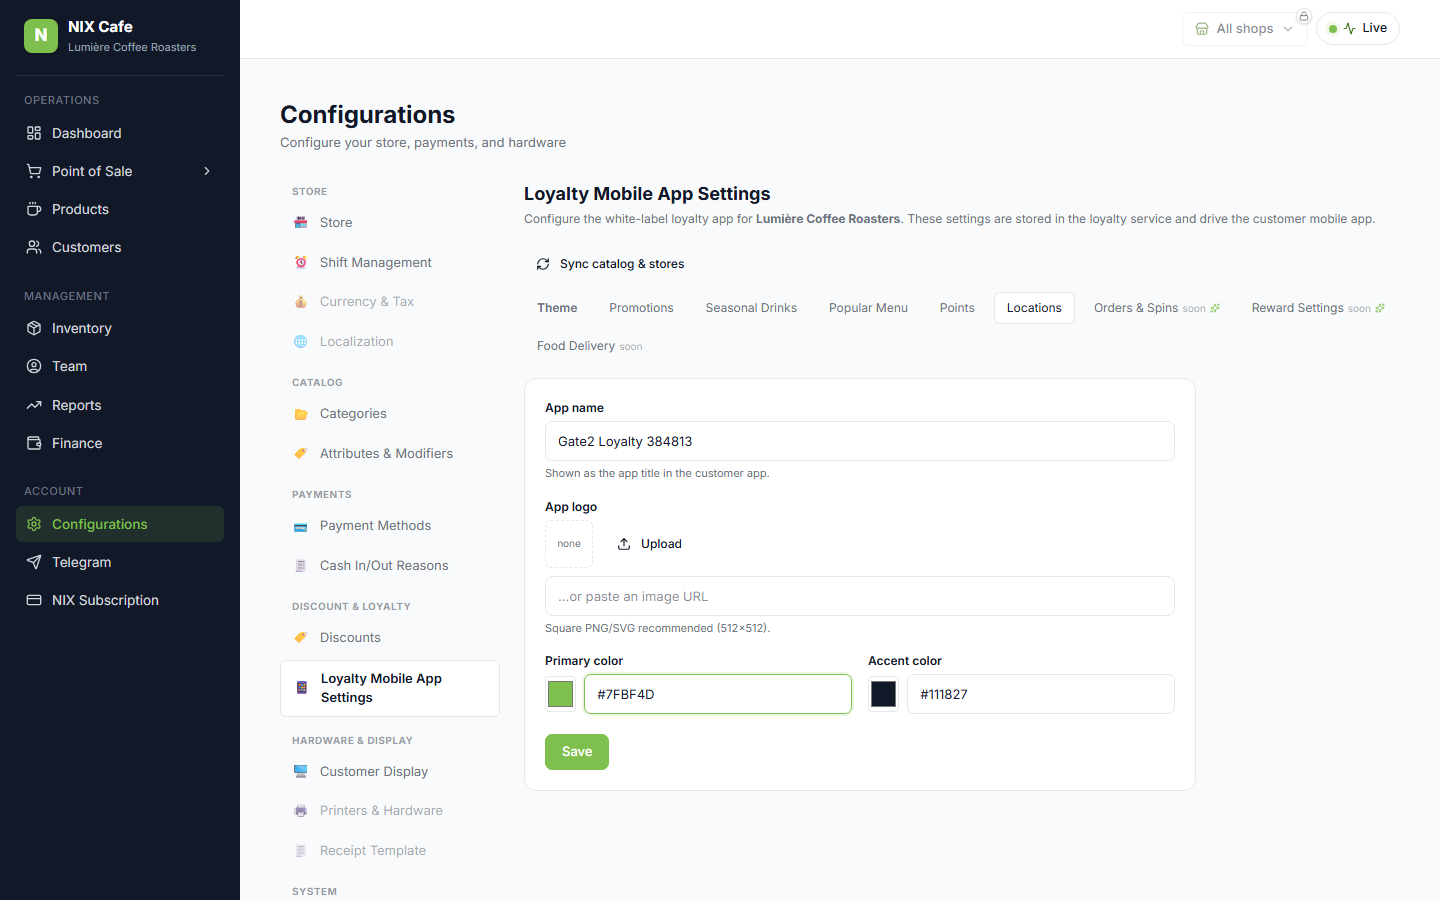1440x900 pixels.
Task: Click the NIX Subscription card icon
Action: pyautogui.click(x=34, y=600)
